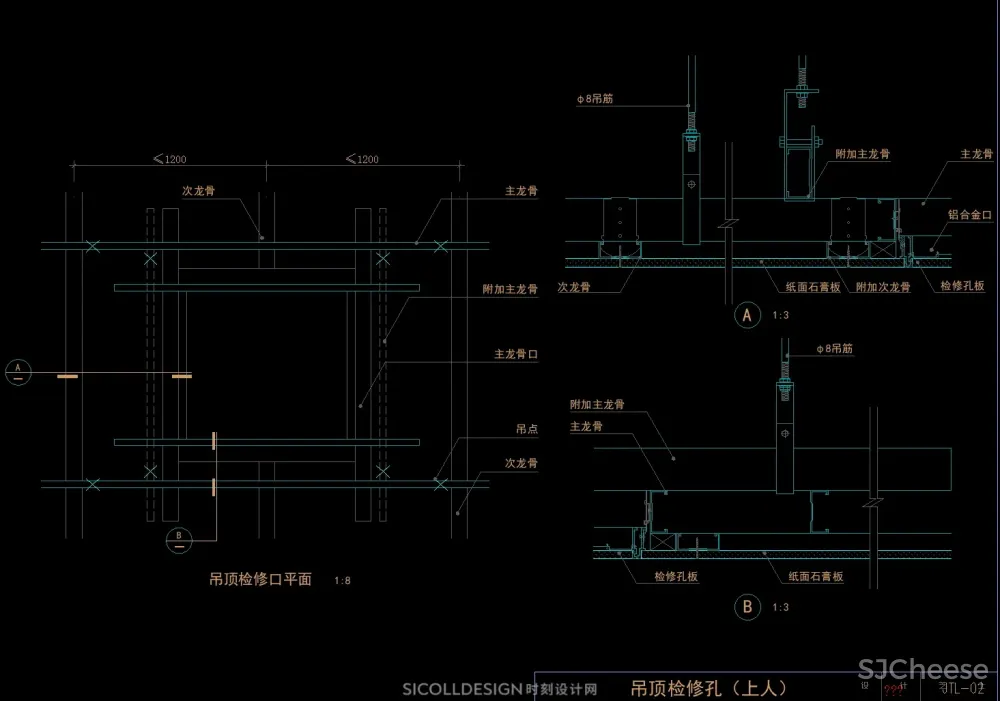This screenshot has height=701, width=1000.
Task: Select the 吊顶检修口平面 plan title
Action: tap(260, 579)
